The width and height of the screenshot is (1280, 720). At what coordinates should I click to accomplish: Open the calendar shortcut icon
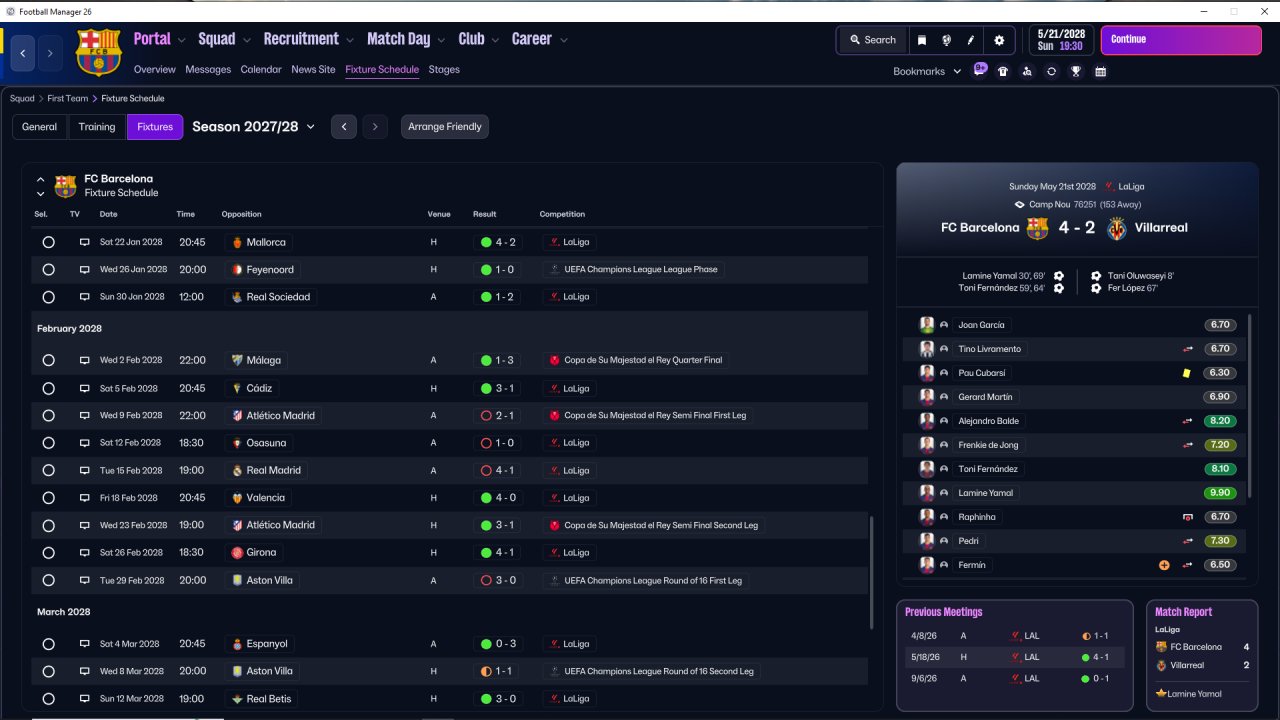tap(1100, 71)
